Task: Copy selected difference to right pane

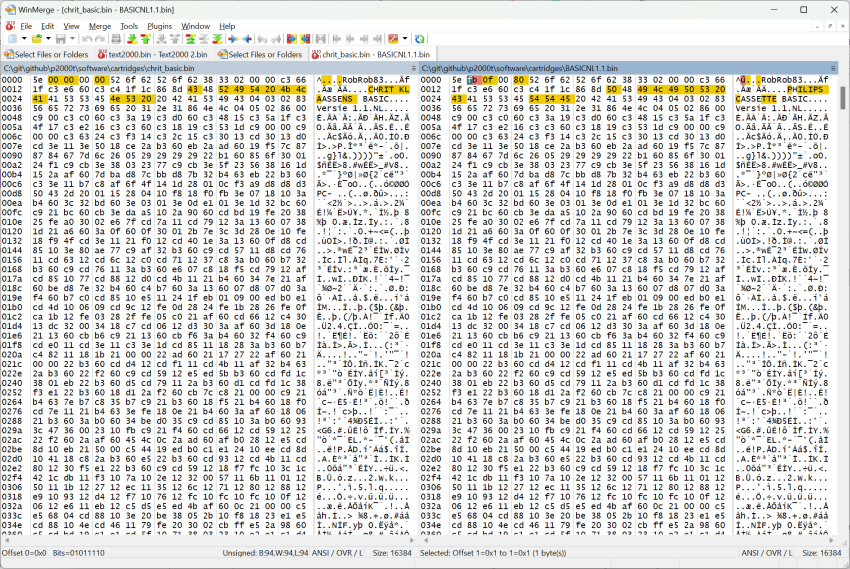Action: (x=231, y=38)
